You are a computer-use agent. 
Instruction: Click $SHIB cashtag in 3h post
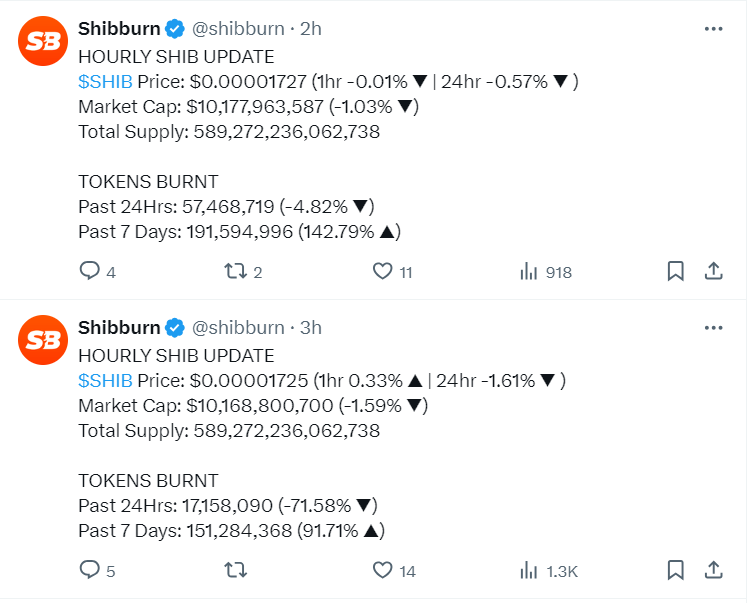[x=105, y=380]
